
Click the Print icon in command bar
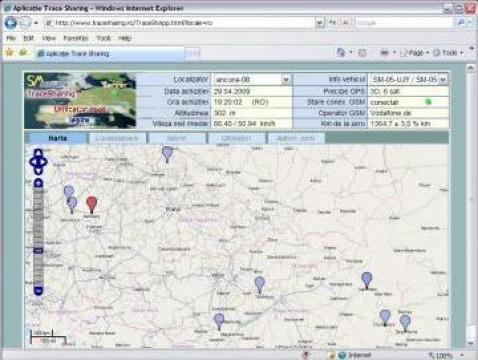tap(384, 53)
